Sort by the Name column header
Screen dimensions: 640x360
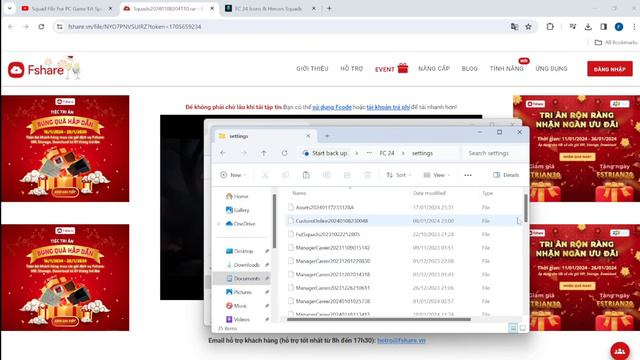(x=299, y=193)
